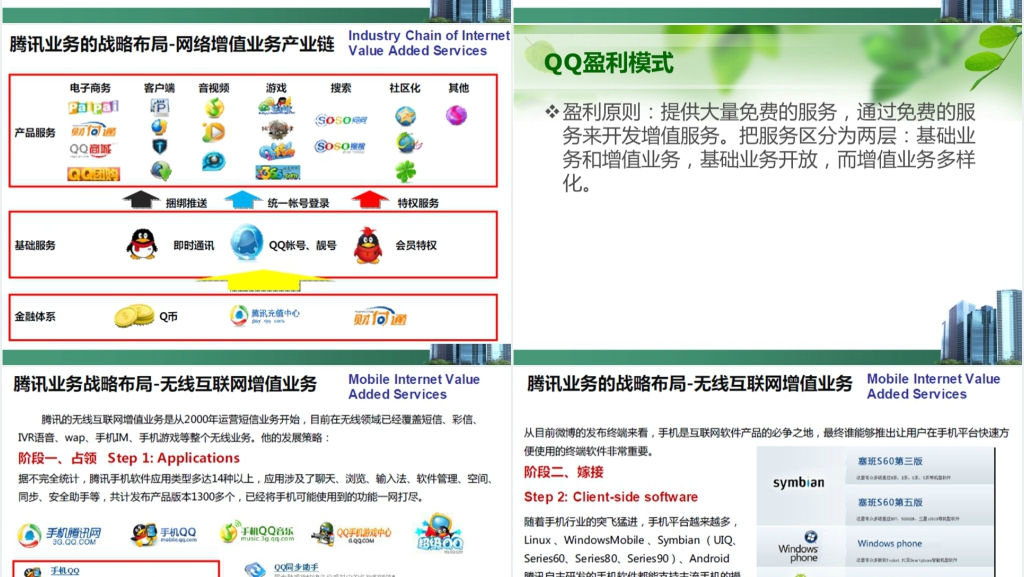Click the black arrow beside 捆绑推送

pos(141,200)
